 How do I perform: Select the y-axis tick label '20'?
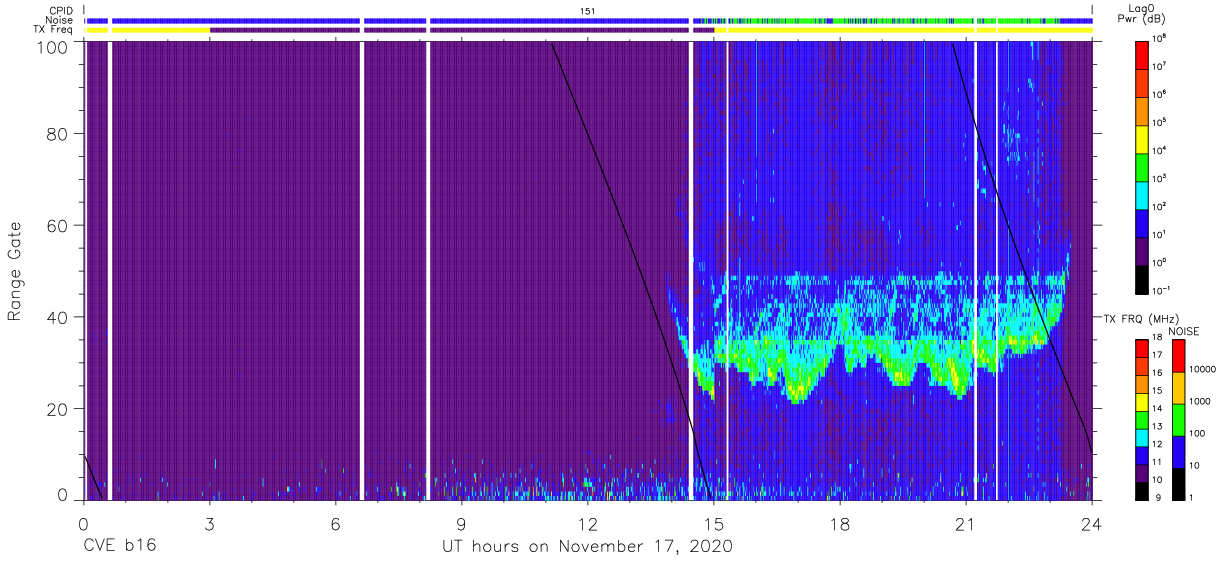[56, 409]
